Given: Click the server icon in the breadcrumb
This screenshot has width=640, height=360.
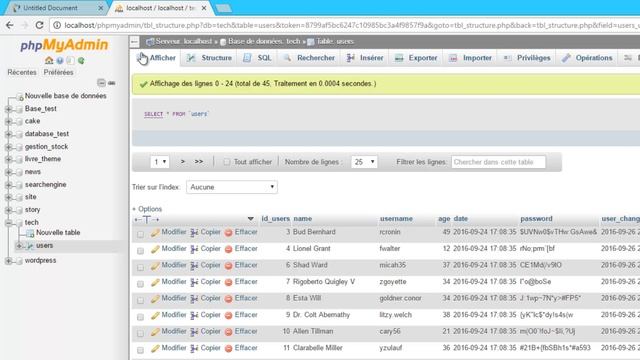Looking at the screenshot, I should [150, 42].
